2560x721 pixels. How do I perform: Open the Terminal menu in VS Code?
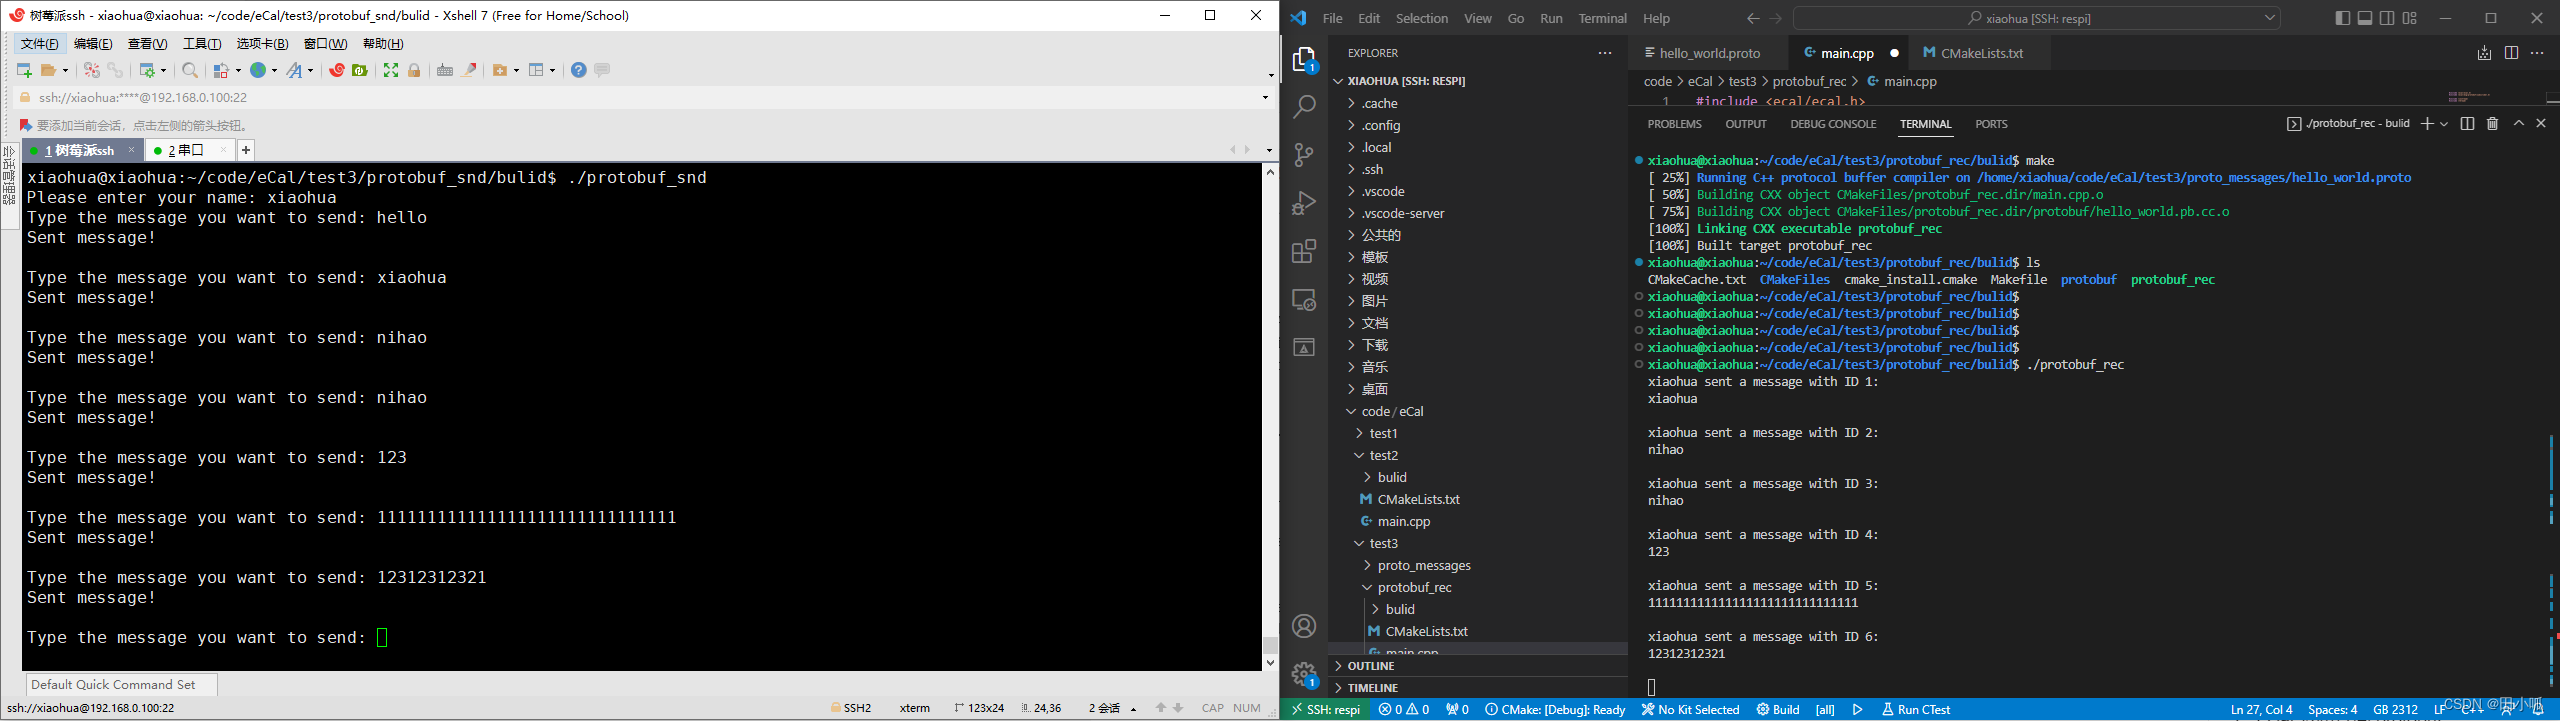coord(1602,18)
